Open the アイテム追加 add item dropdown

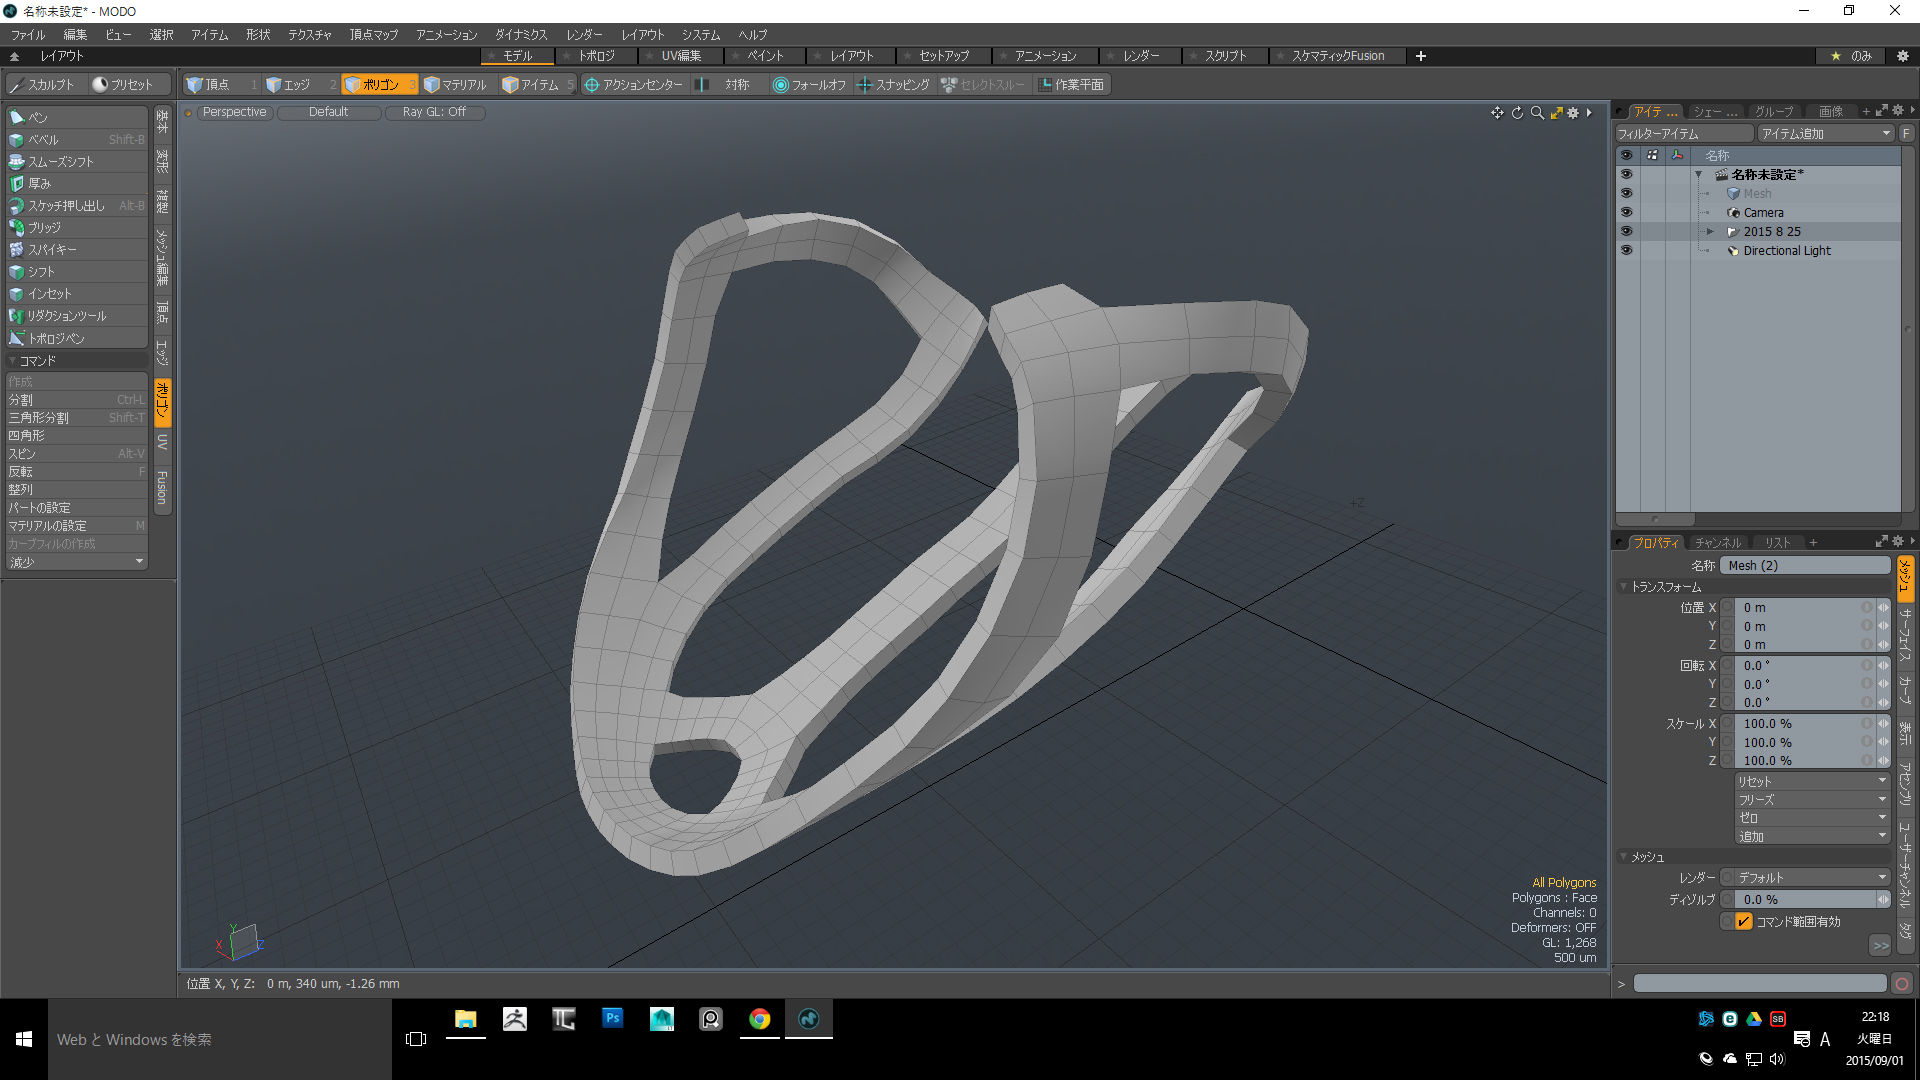1826,134
